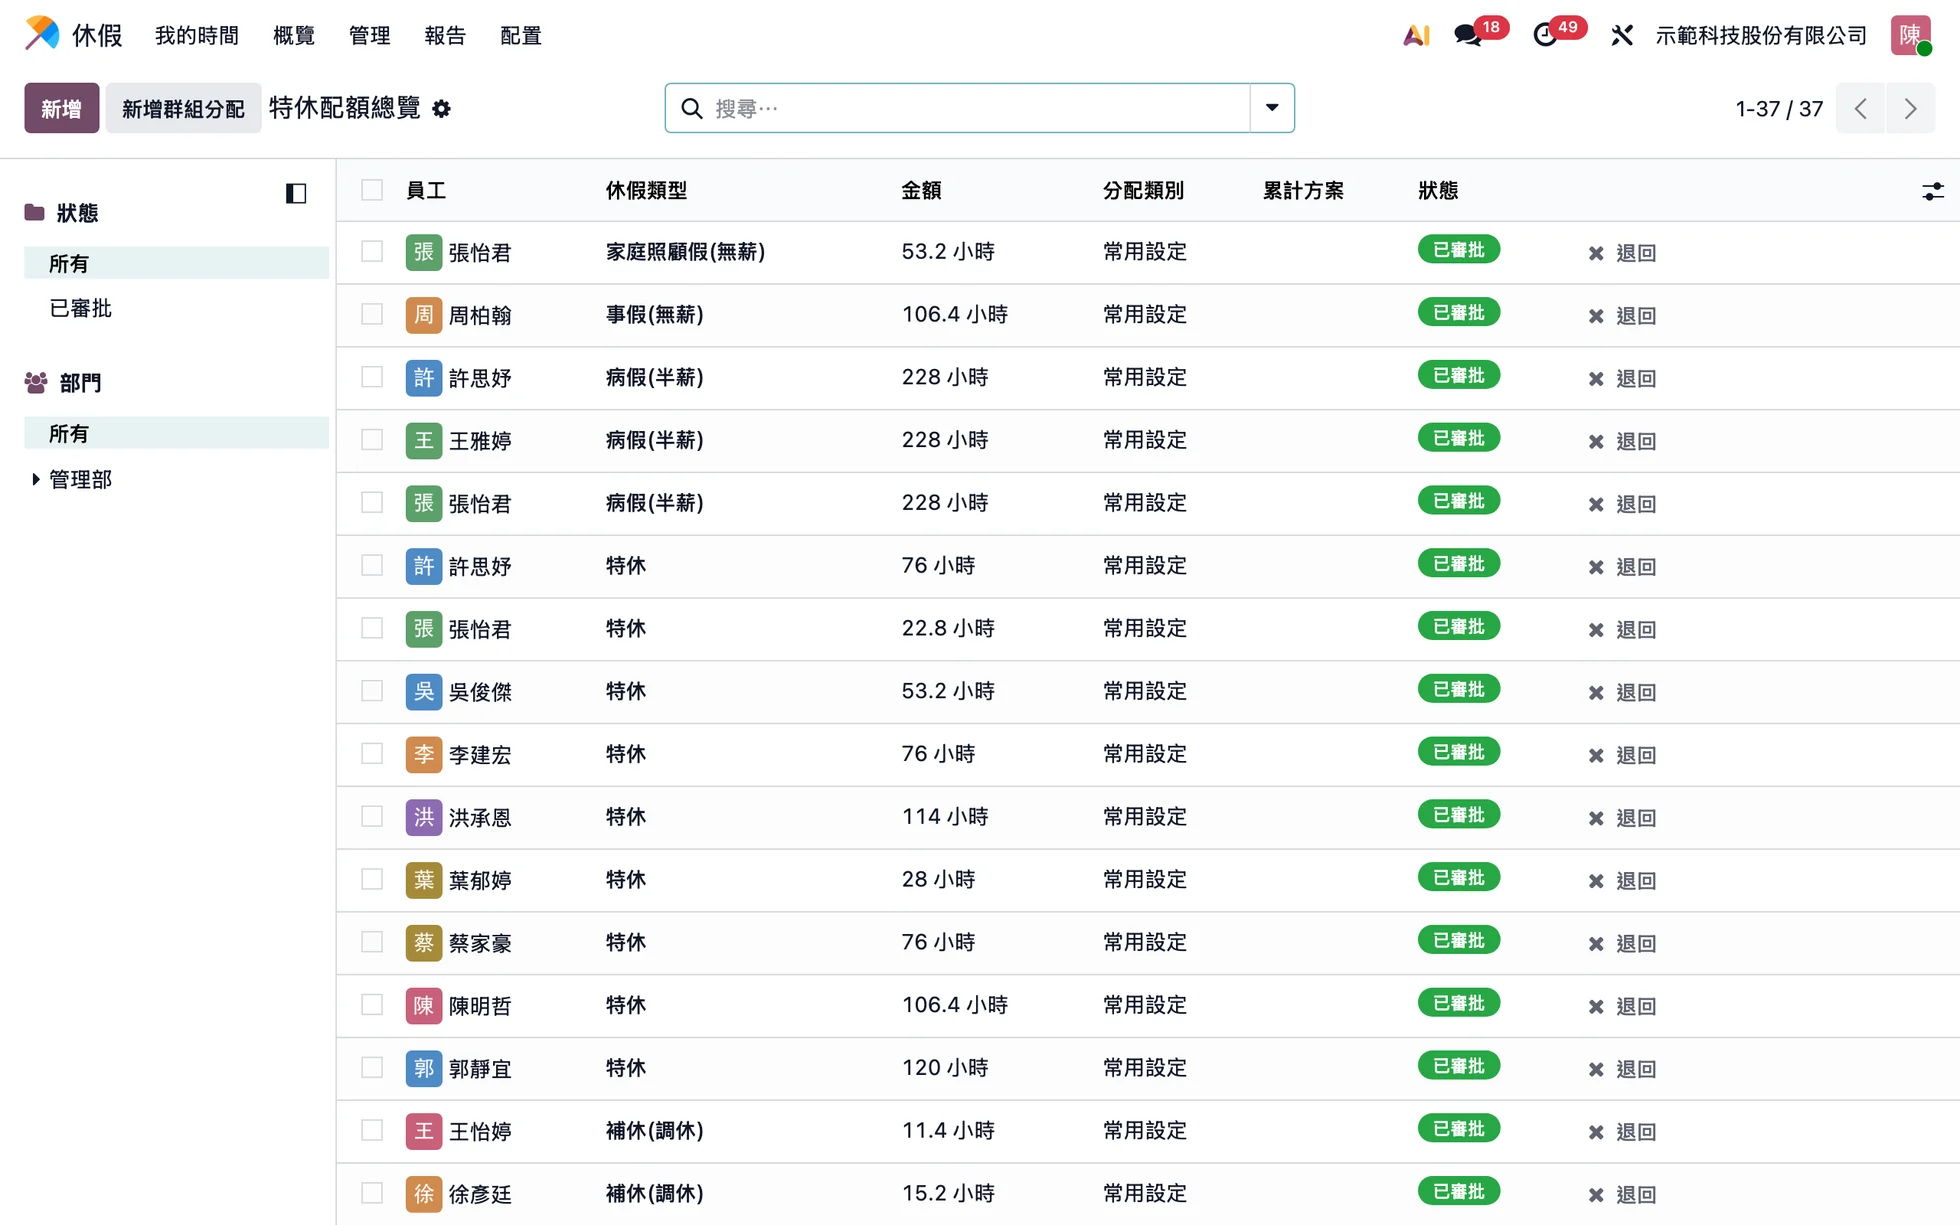Sort by the 金額 column header
1960x1225 pixels.
click(x=921, y=190)
